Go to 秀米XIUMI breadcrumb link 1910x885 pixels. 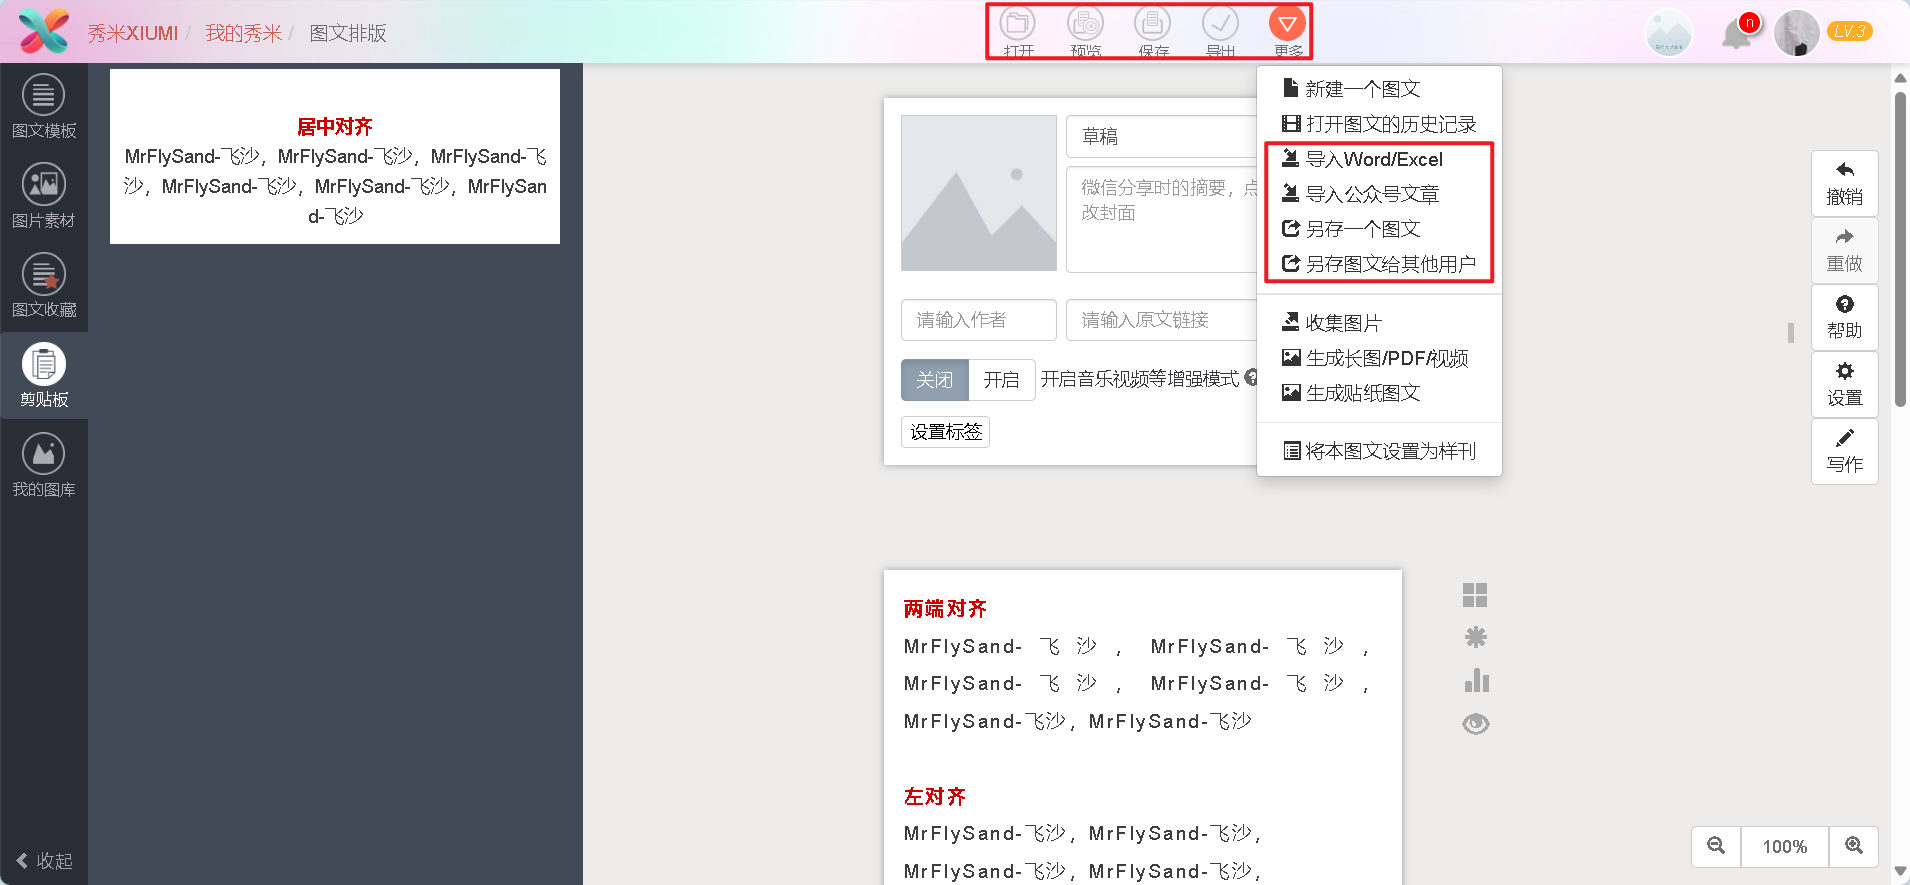coord(132,33)
